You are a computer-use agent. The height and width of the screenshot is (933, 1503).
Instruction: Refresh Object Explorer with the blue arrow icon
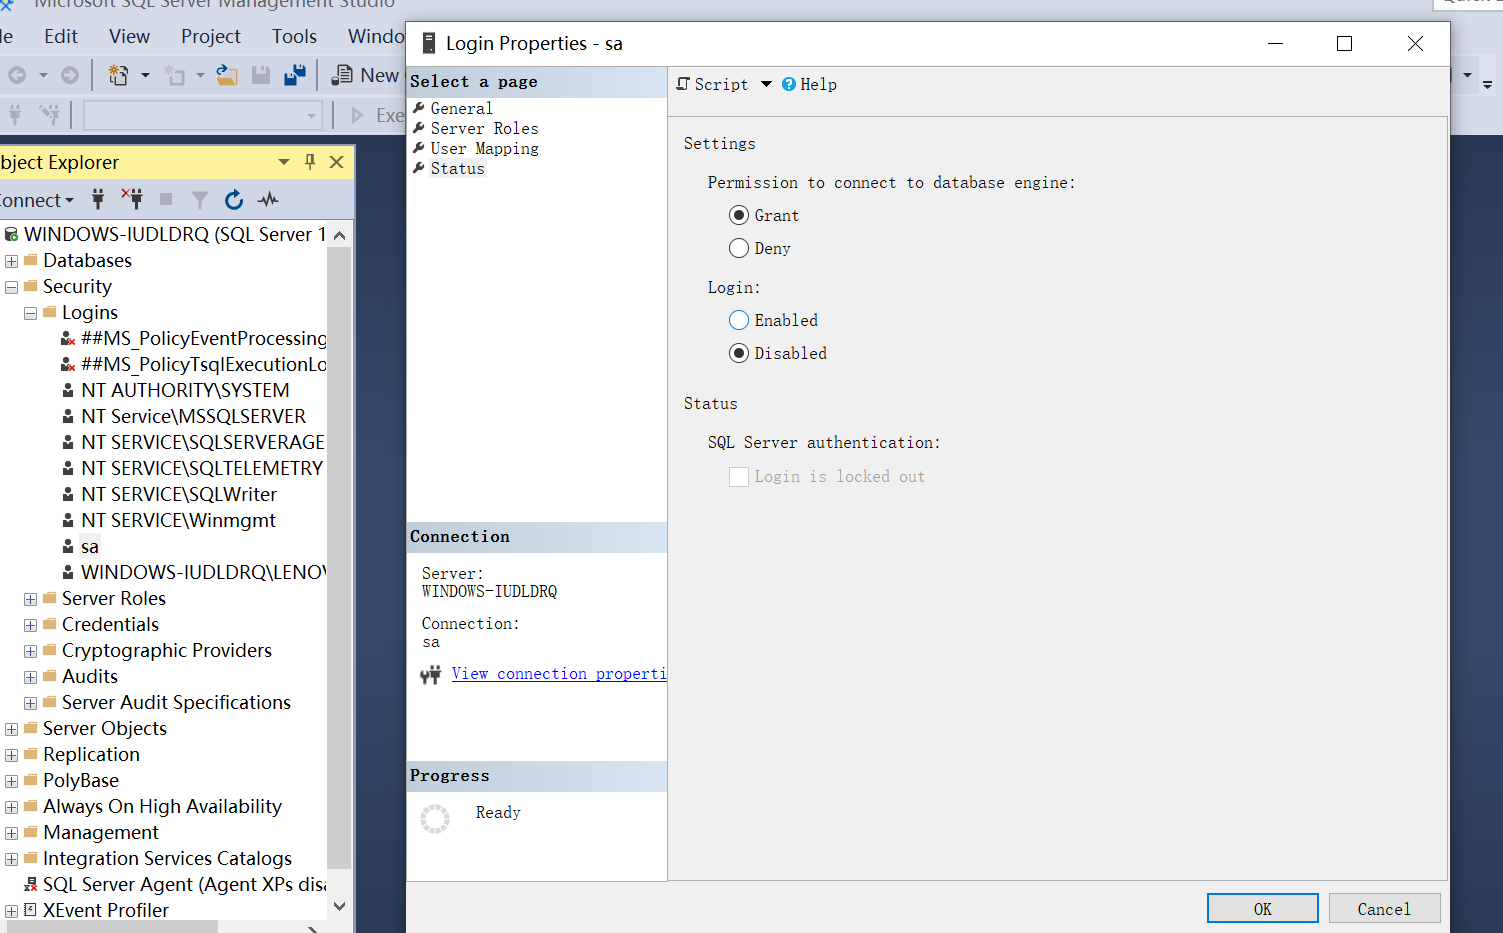tap(234, 199)
